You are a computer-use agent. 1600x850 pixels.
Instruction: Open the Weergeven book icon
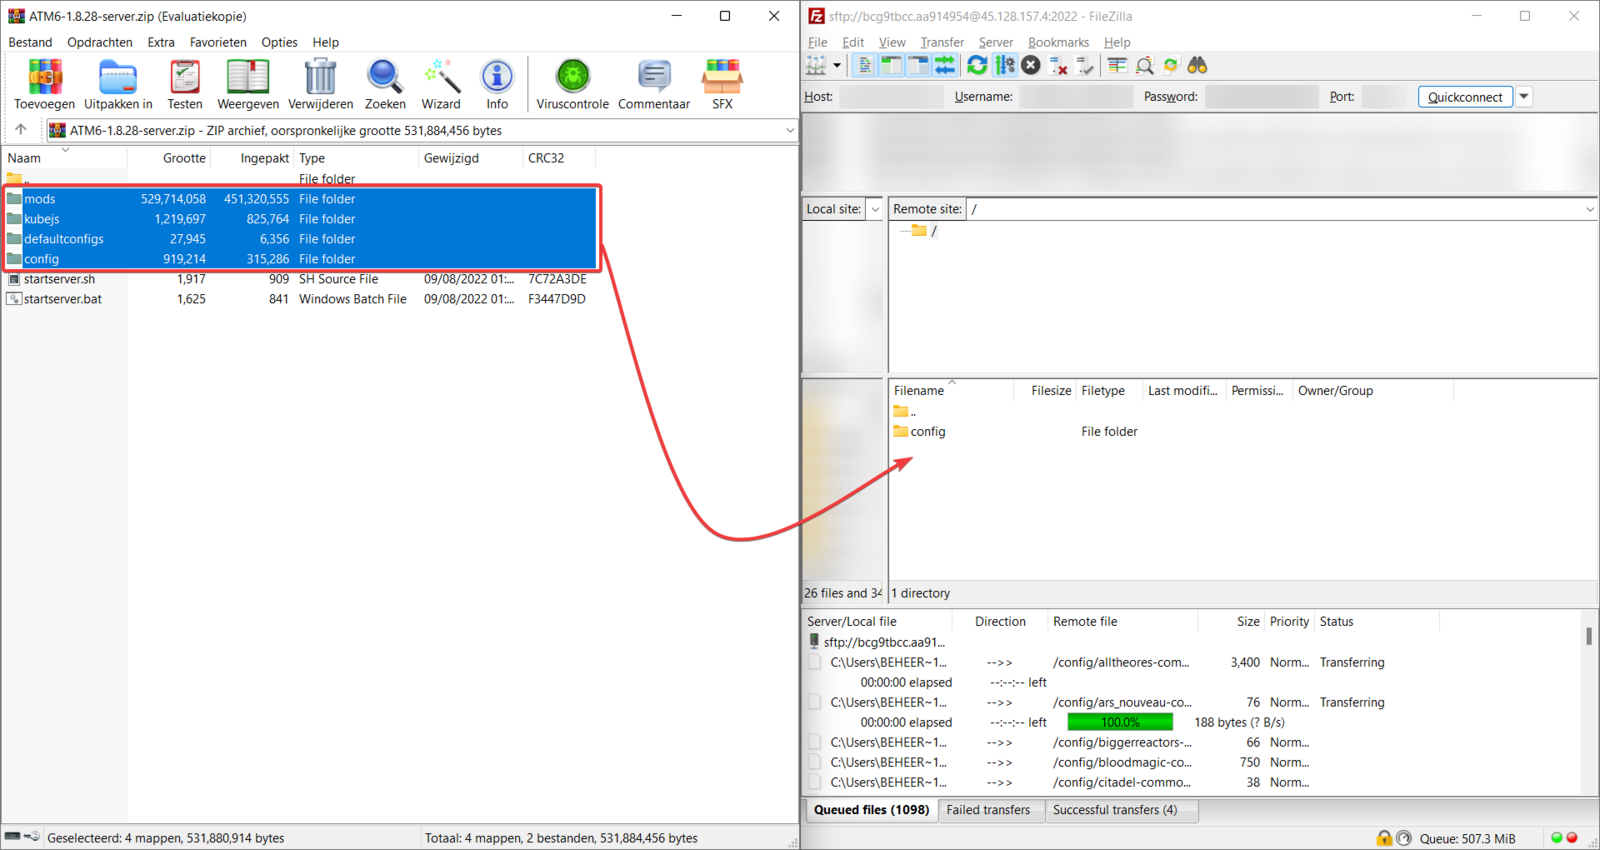point(248,84)
